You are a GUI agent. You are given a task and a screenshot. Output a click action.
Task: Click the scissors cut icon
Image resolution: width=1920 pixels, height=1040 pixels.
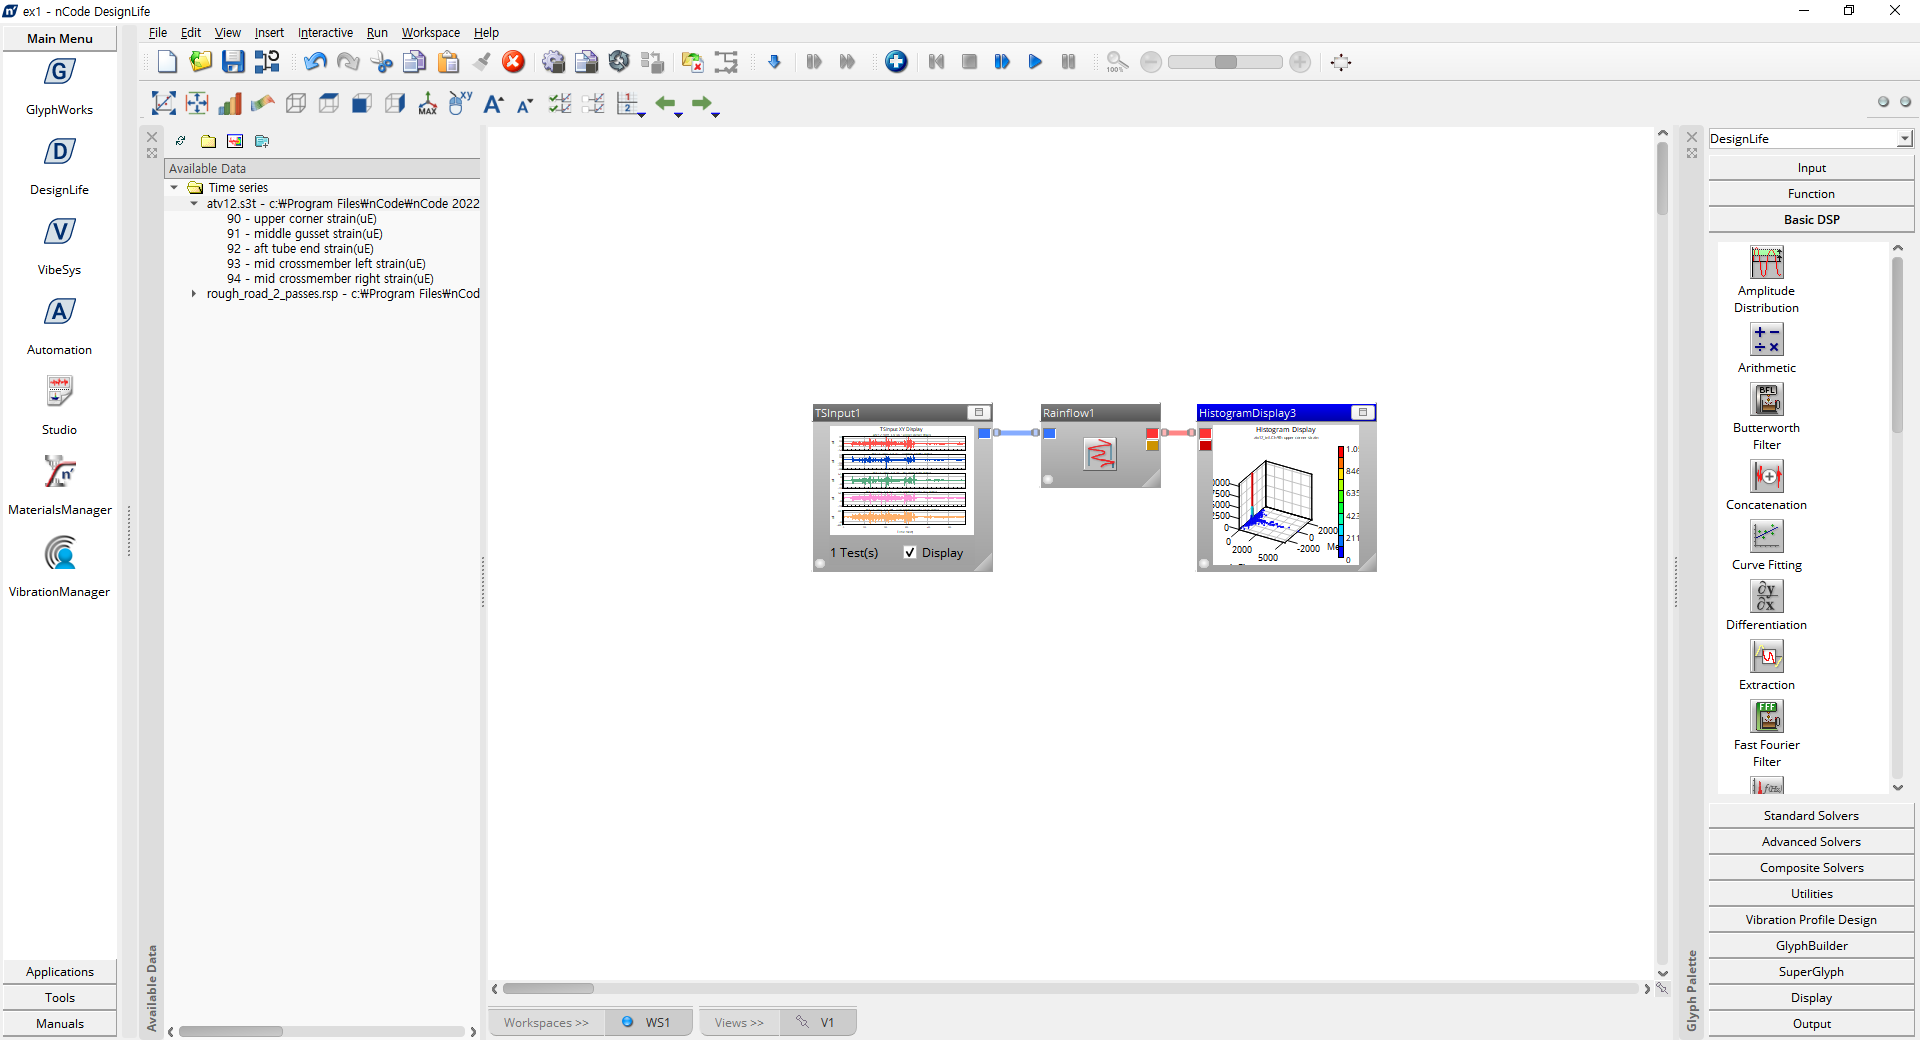pyautogui.click(x=381, y=62)
